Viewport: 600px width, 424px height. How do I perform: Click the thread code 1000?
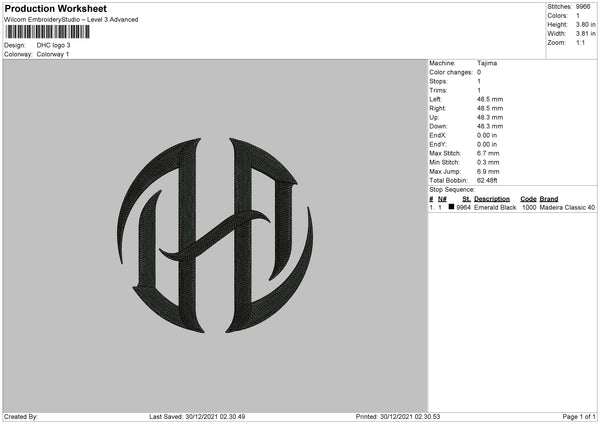click(x=529, y=208)
